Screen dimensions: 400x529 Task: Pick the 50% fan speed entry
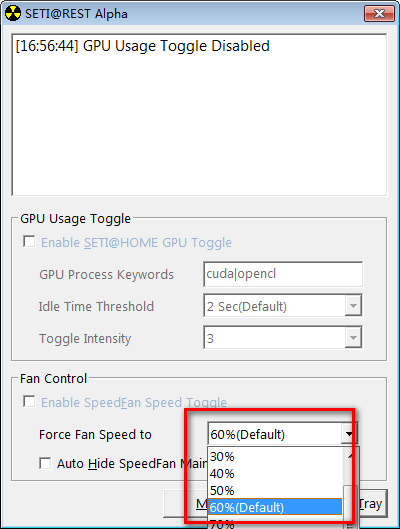275,490
